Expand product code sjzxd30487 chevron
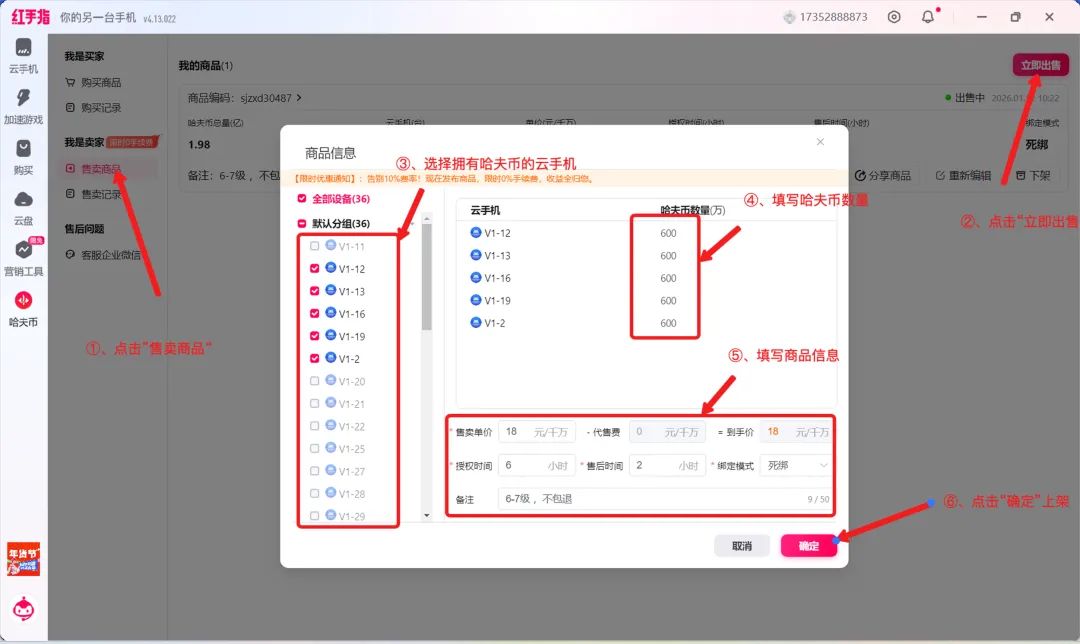This screenshot has width=1080, height=644. 299,98
